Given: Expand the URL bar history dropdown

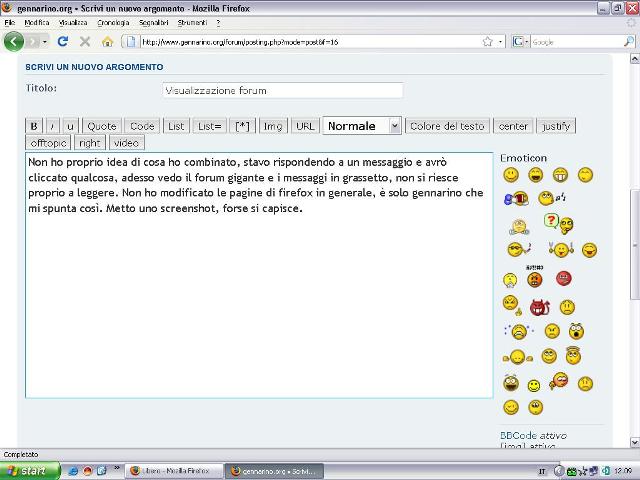Looking at the screenshot, I should pos(500,41).
